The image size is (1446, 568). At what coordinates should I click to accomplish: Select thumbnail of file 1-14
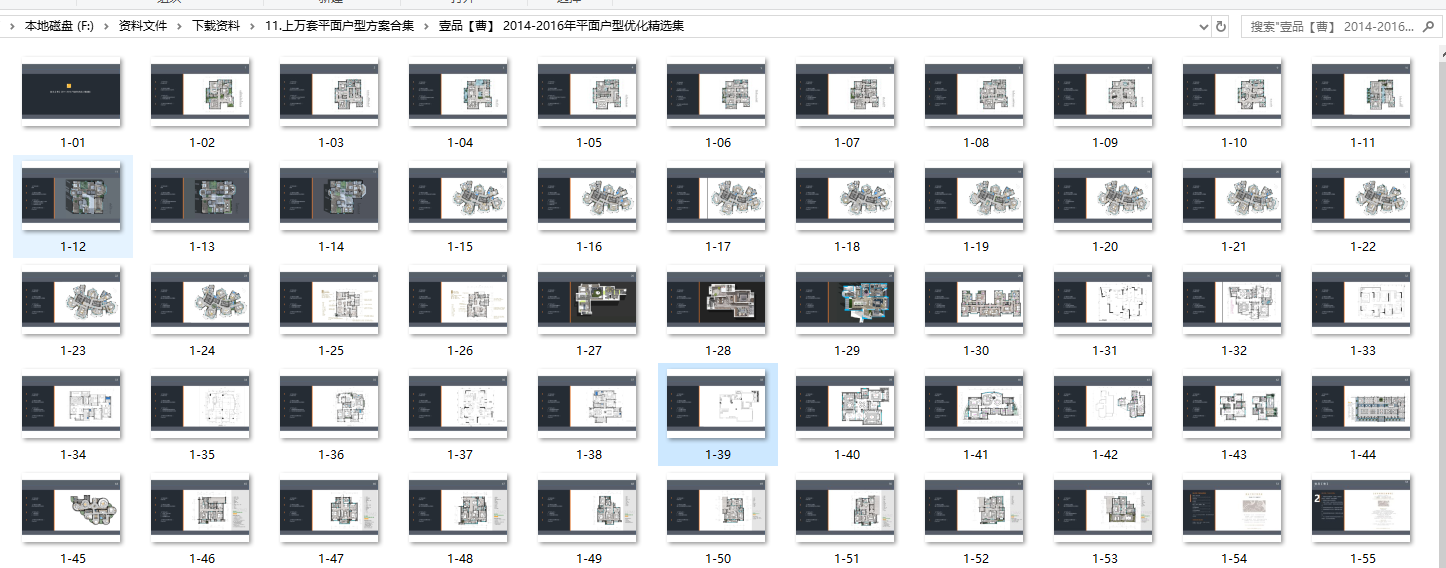point(329,195)
